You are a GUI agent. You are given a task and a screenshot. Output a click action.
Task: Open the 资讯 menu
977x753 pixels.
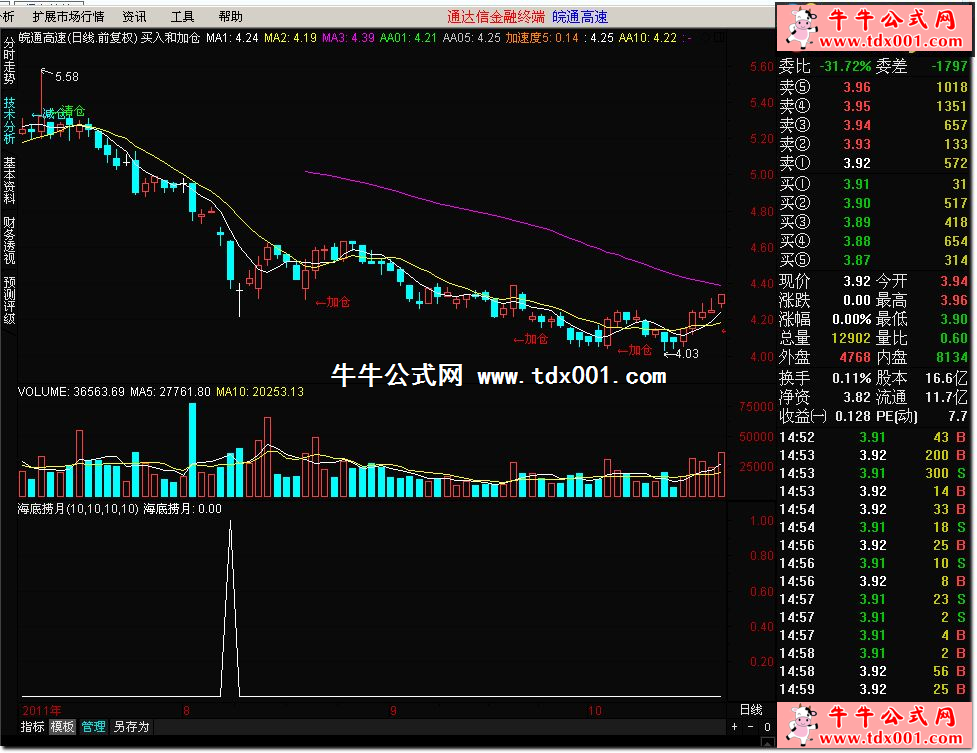coord(134,17)
